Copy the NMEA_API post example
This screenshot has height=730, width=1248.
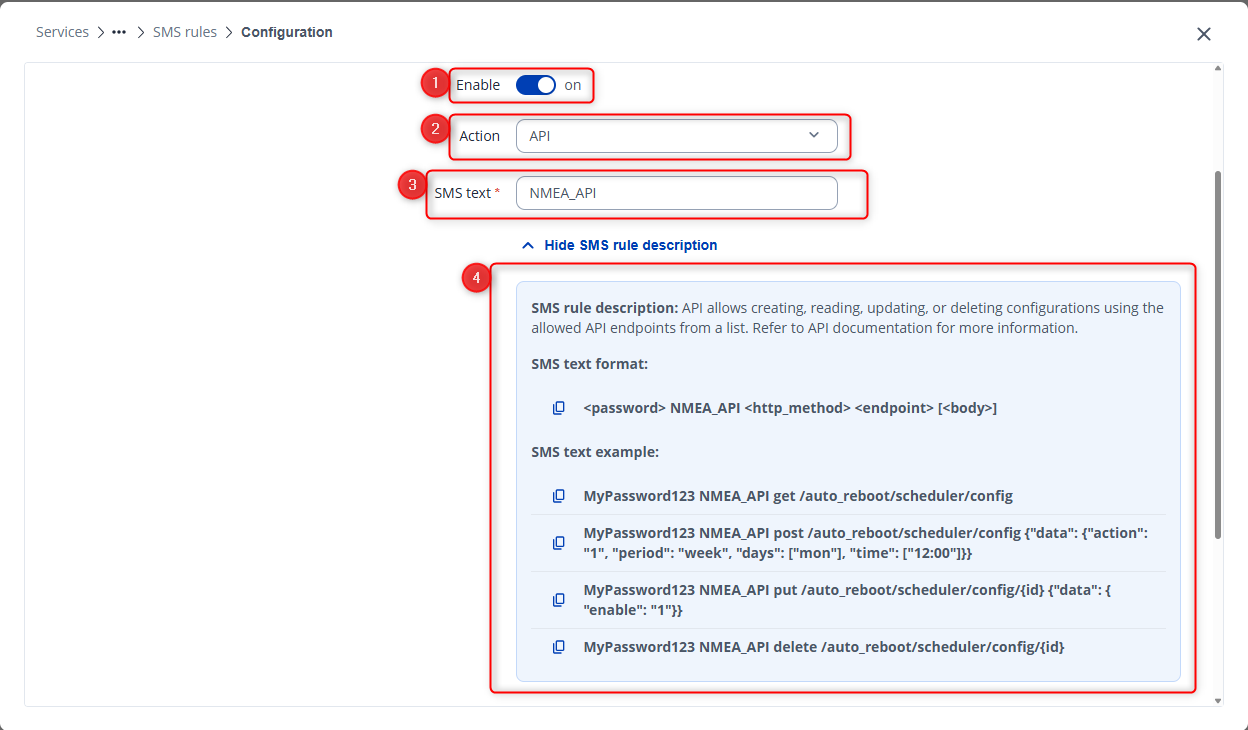(x=559, y=543)
